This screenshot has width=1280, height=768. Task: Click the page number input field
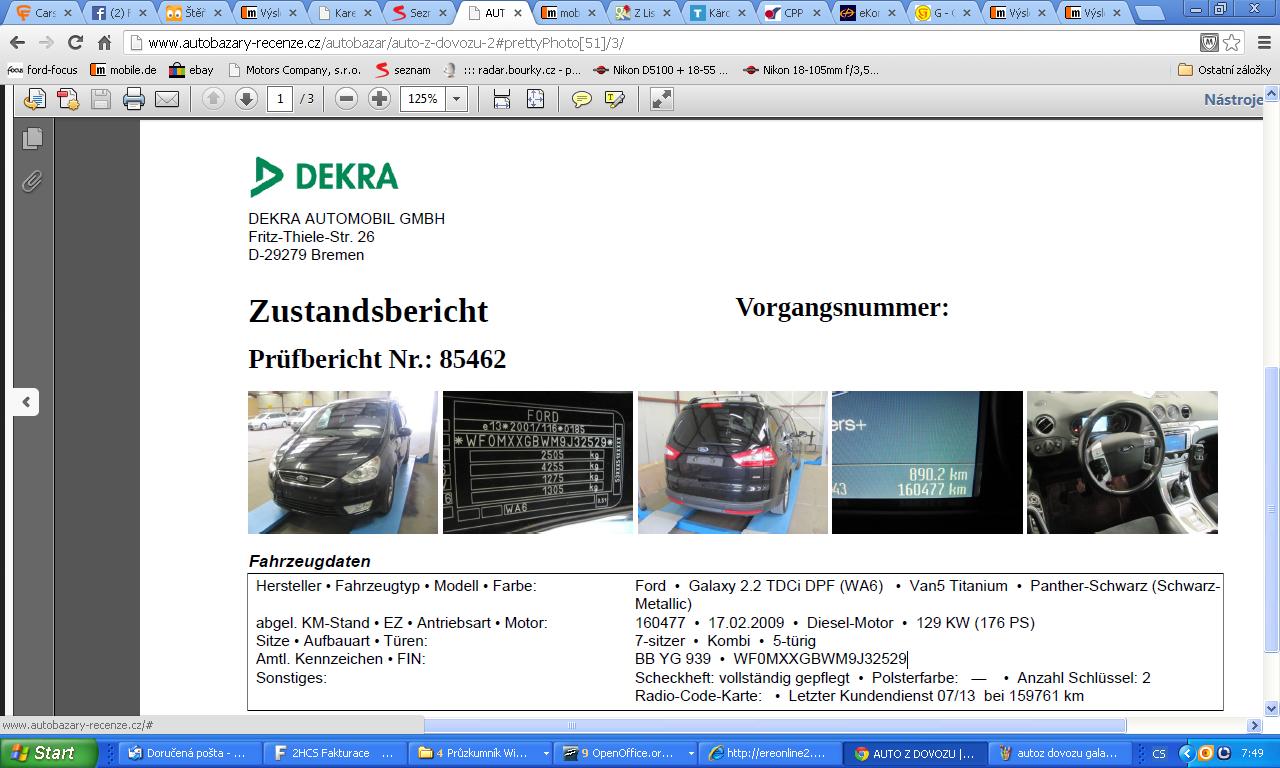point(280,99)
